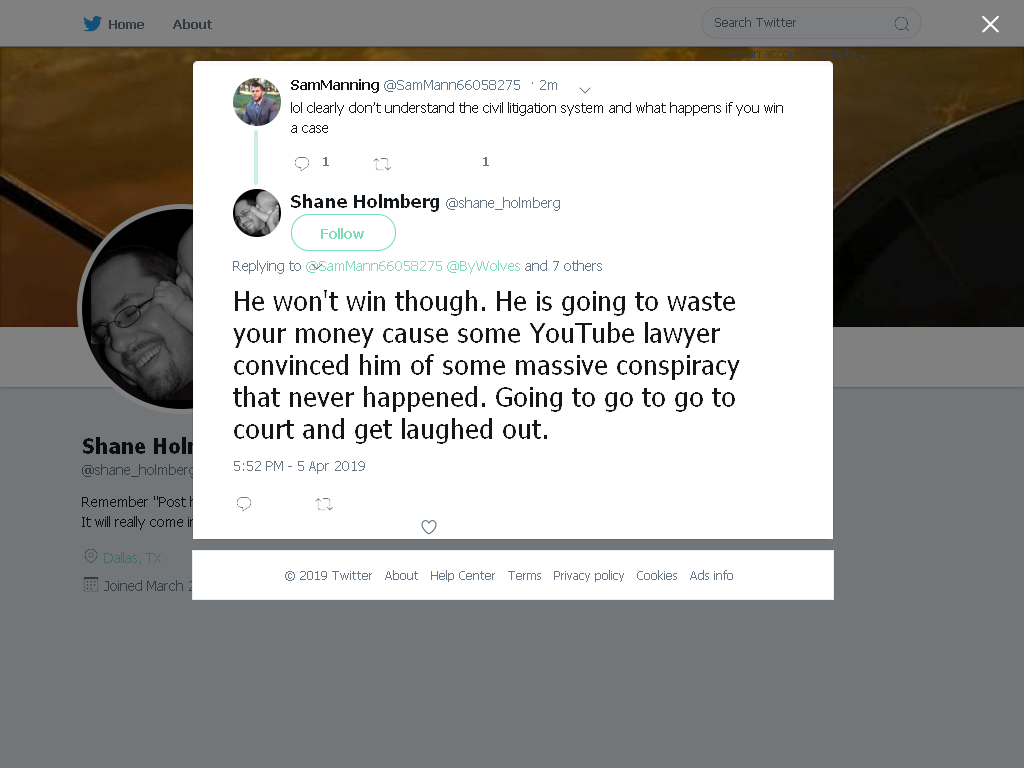1024x768 pixels.
Task: Open the Home menu item
Action: pyautogui.click(x=126, y=24)
